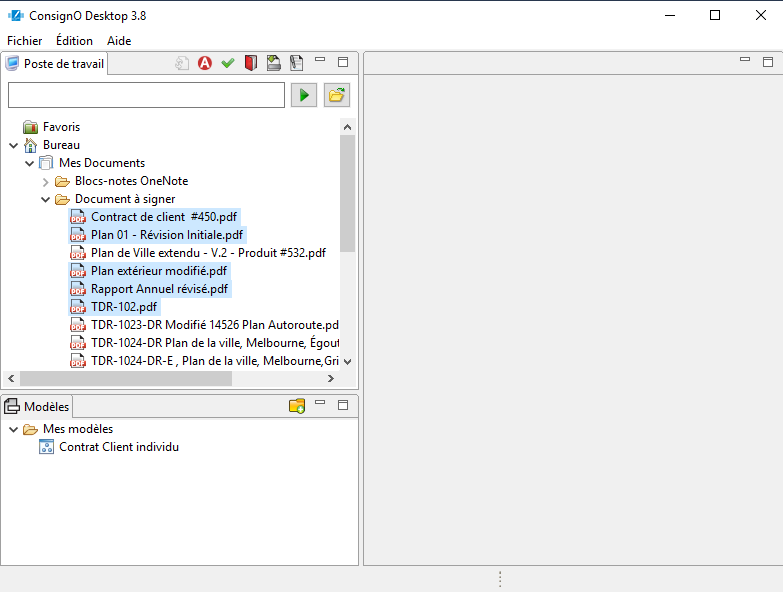The width and height of the screenshot is (783, 592).
Task: Click PDF icon of Contract de client #450
Action: (x=78, y=217)
